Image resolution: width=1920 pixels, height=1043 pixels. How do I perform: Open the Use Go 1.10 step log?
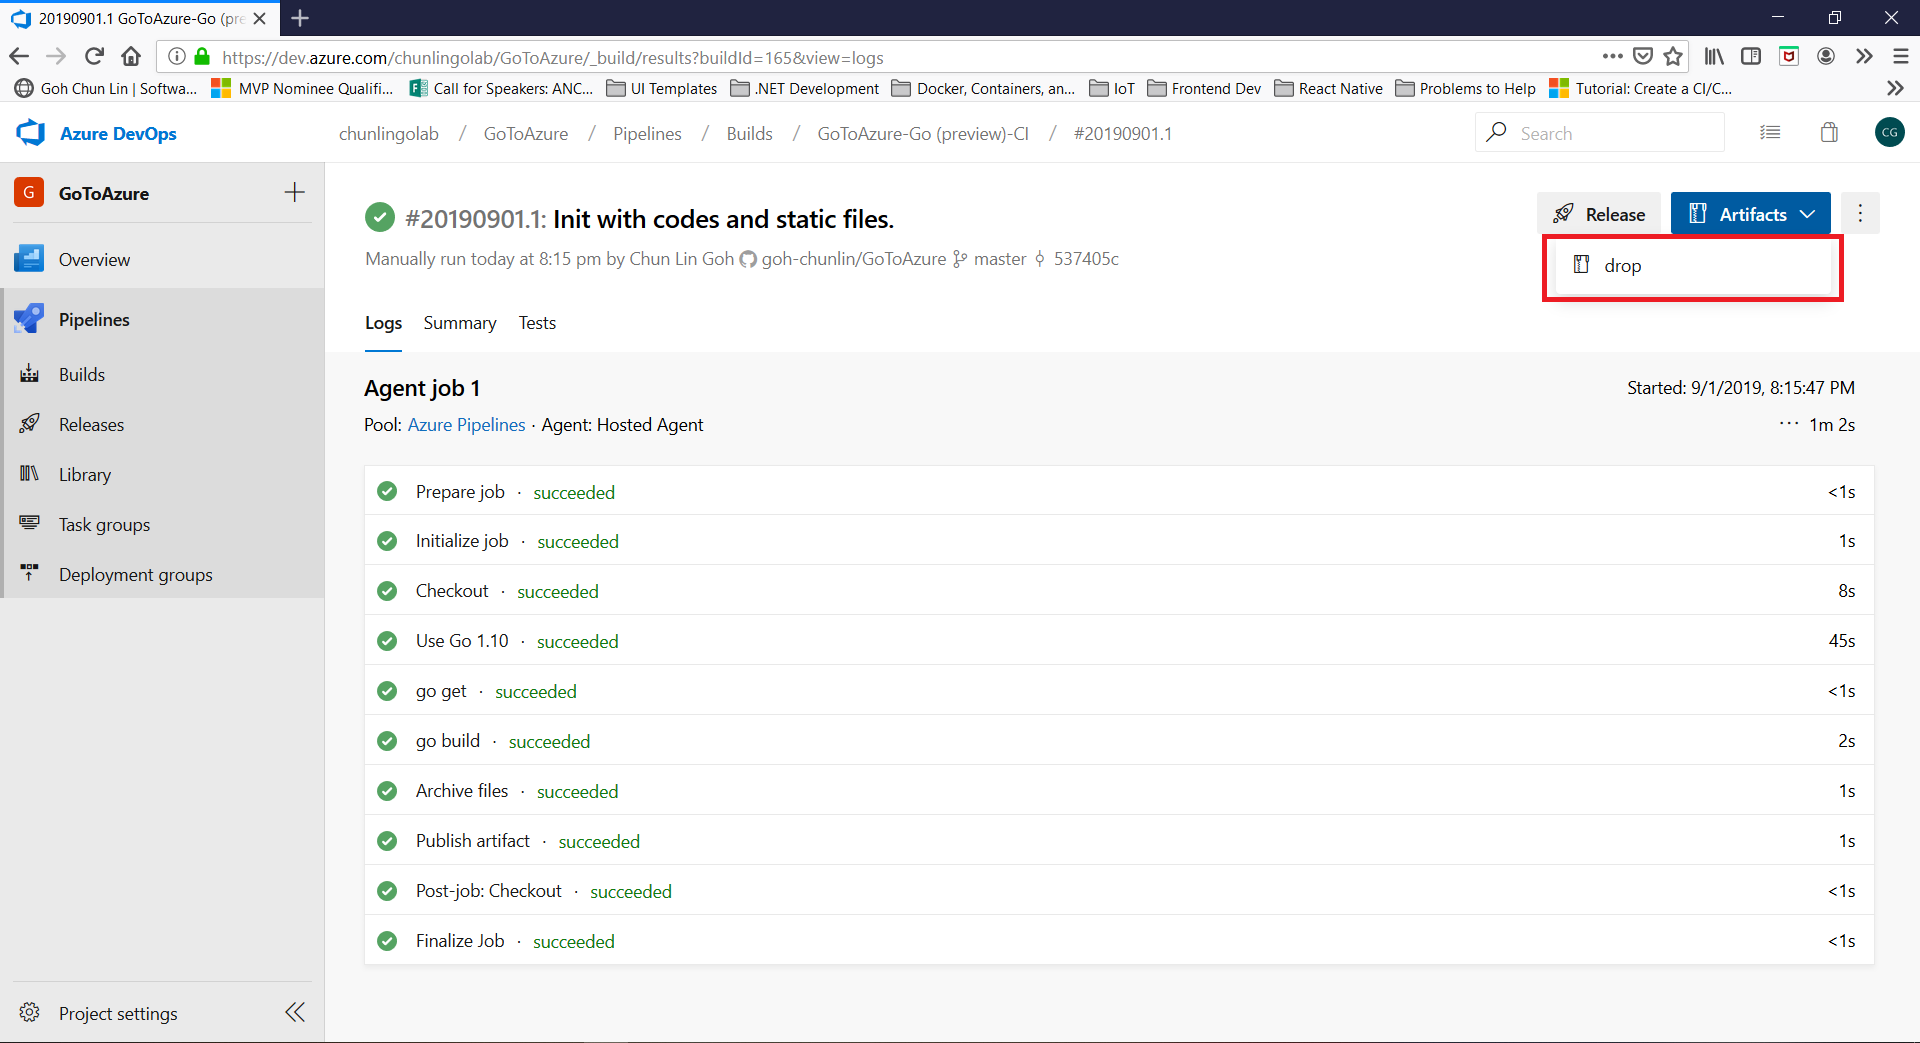pos(1119,641)
